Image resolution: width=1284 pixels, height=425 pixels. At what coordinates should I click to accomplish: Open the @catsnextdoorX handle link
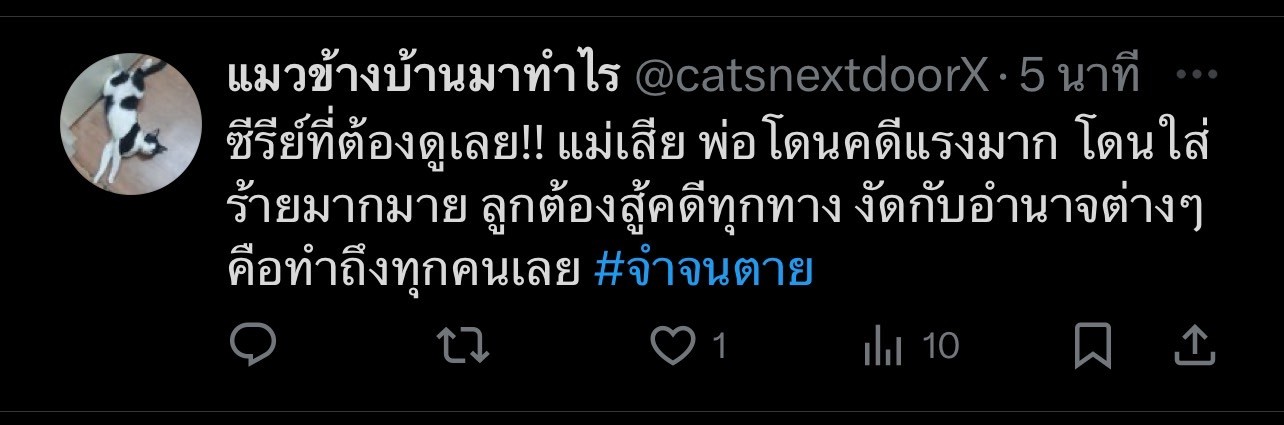[x=812, y=77]
